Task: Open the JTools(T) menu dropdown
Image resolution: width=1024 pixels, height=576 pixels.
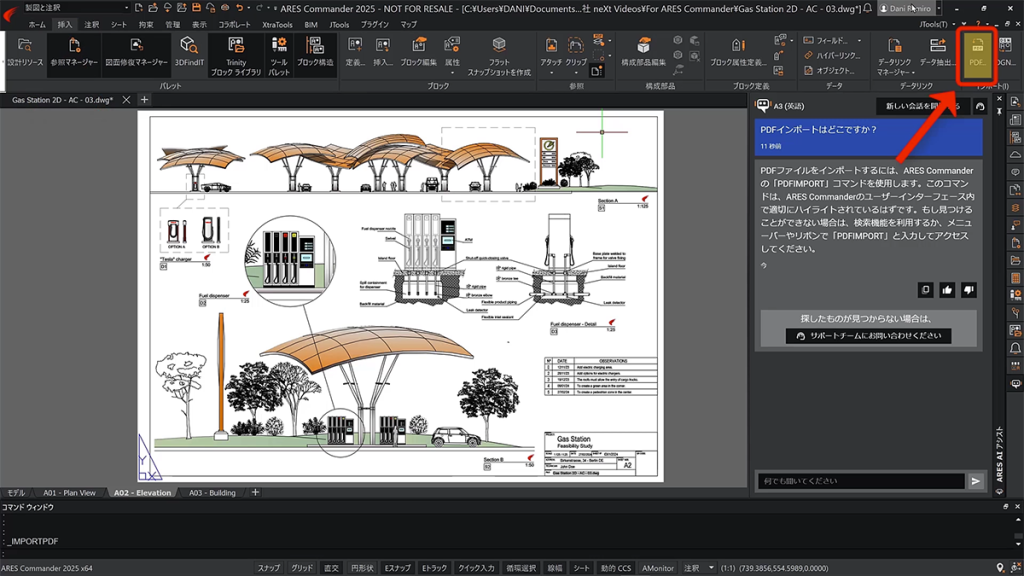Action: [952, 23]
